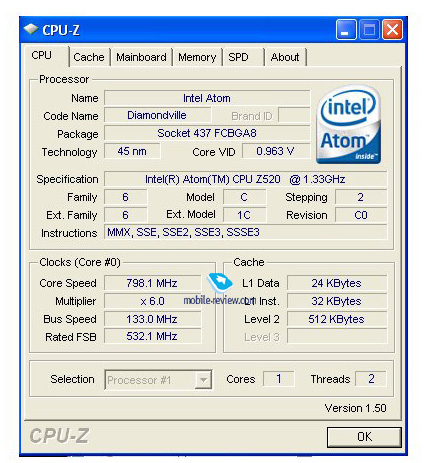Click the OK button
This screenshot has width=424, height=463.
coord(364,436)
